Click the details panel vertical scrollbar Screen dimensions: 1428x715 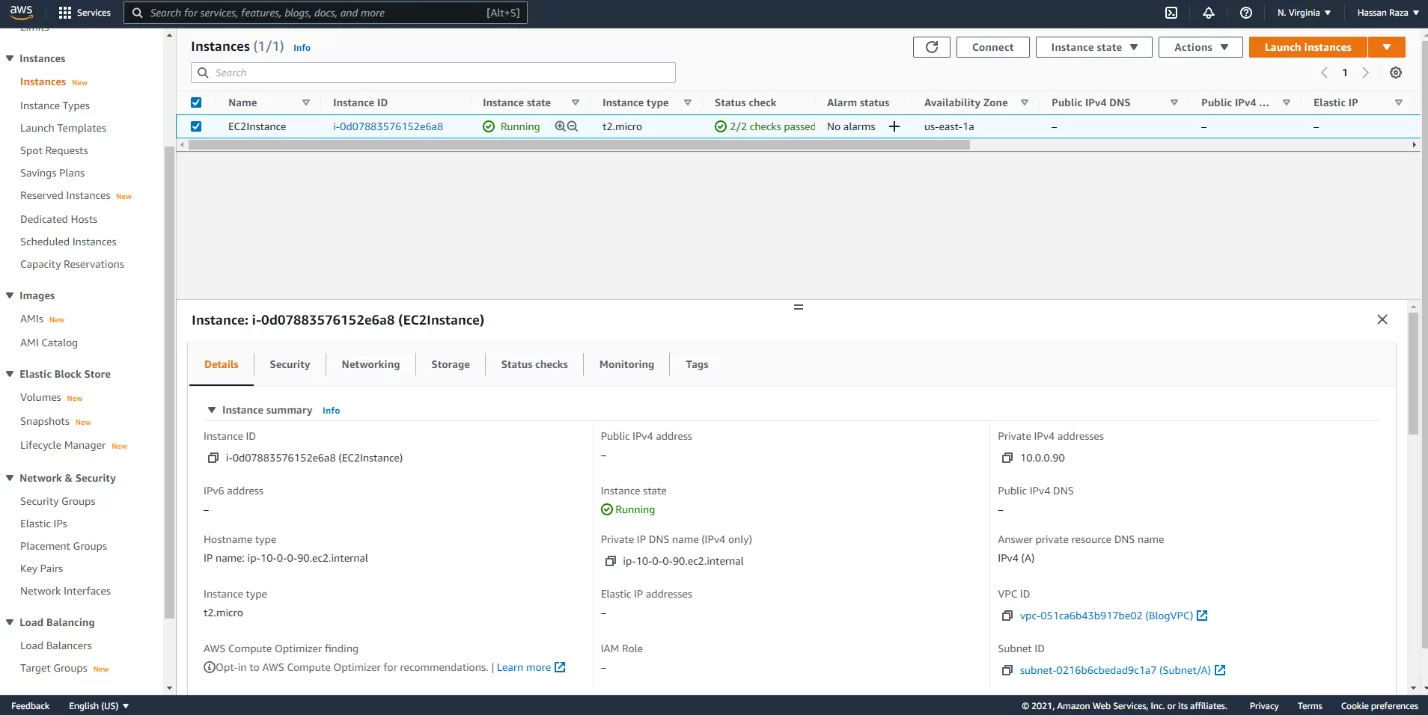point(1413,373)
